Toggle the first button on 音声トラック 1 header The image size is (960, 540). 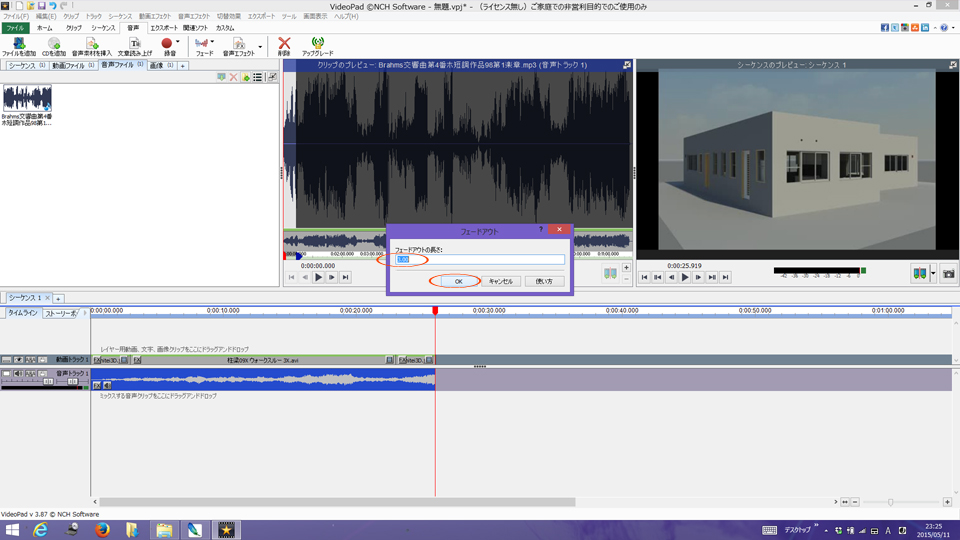(x=6, y=373)
